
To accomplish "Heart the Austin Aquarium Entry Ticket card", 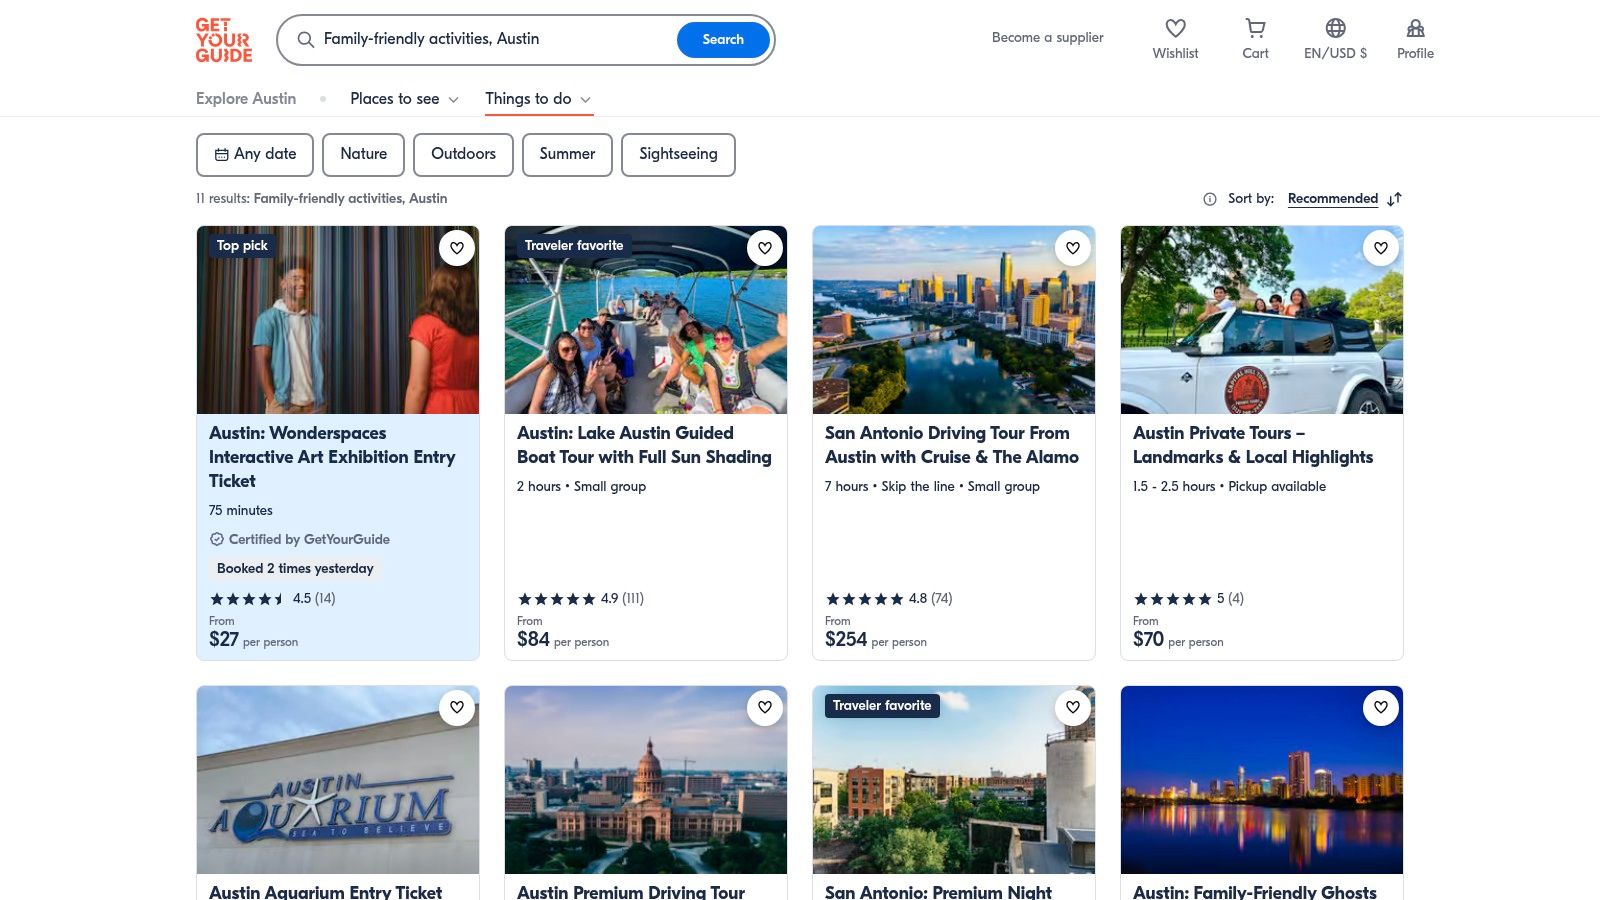I will click(x=457, y=708).
